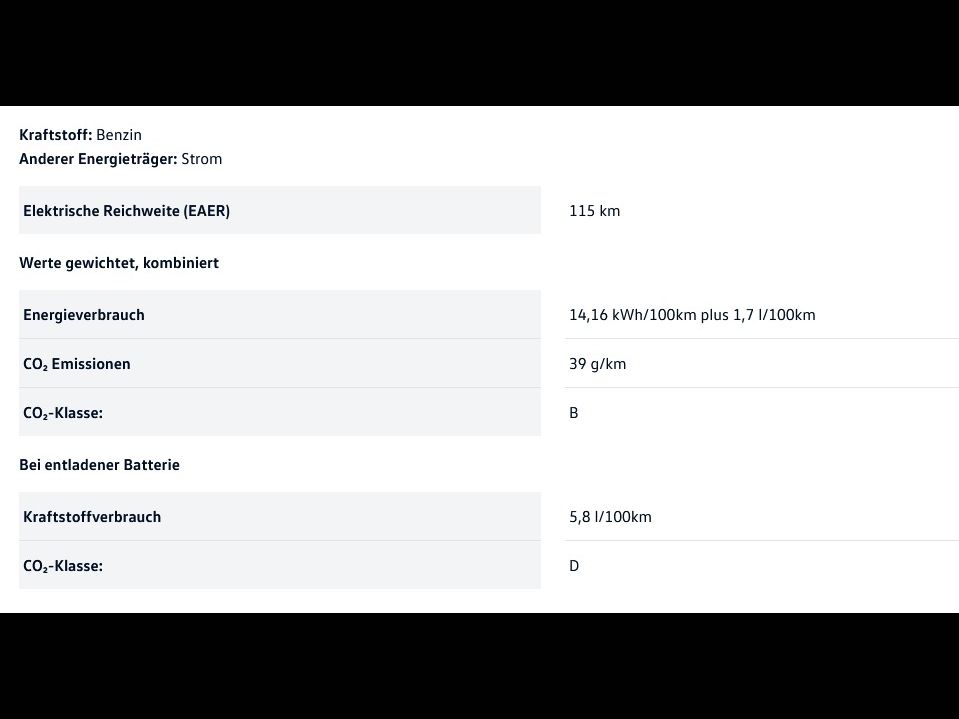Screen dimensions: 959x719
Task: Click the Anderer Energieträger label
Action: (x=98, y=159)
